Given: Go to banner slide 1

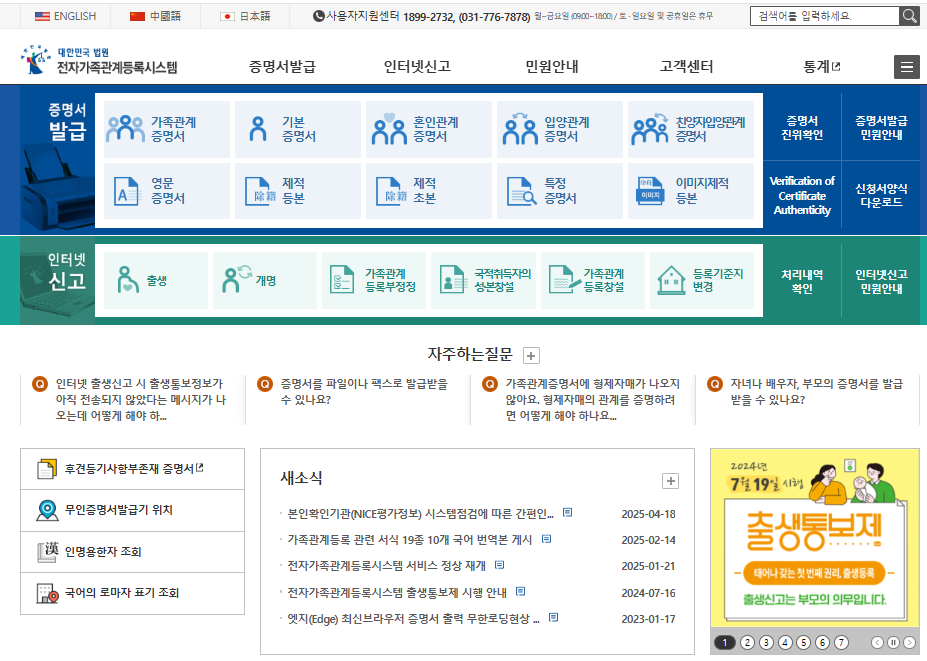Looking at the screenshot, I should point(725,642).
